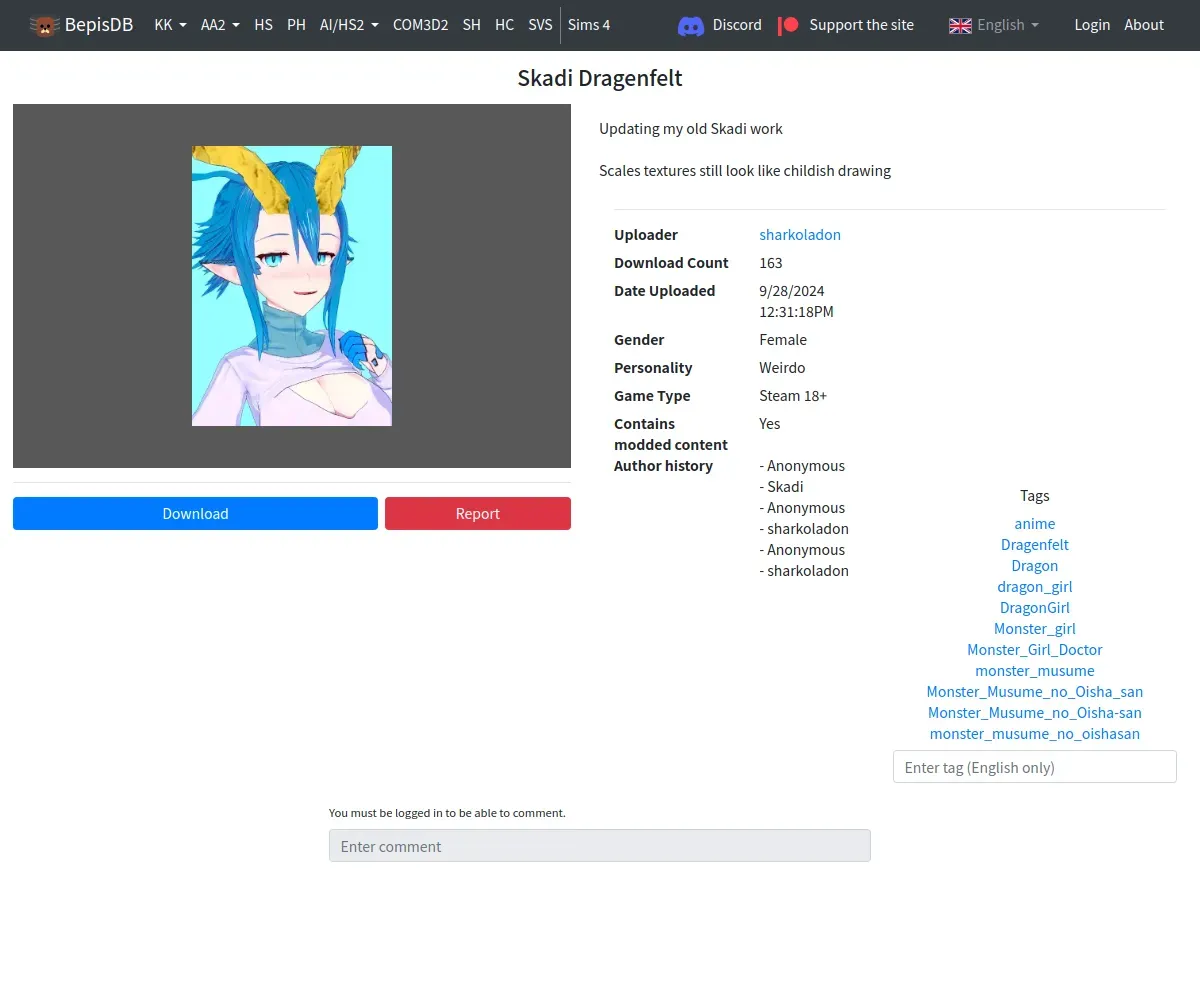Open the SH section
This screenshot has height=1000, width=1200.
click(472, 25)
